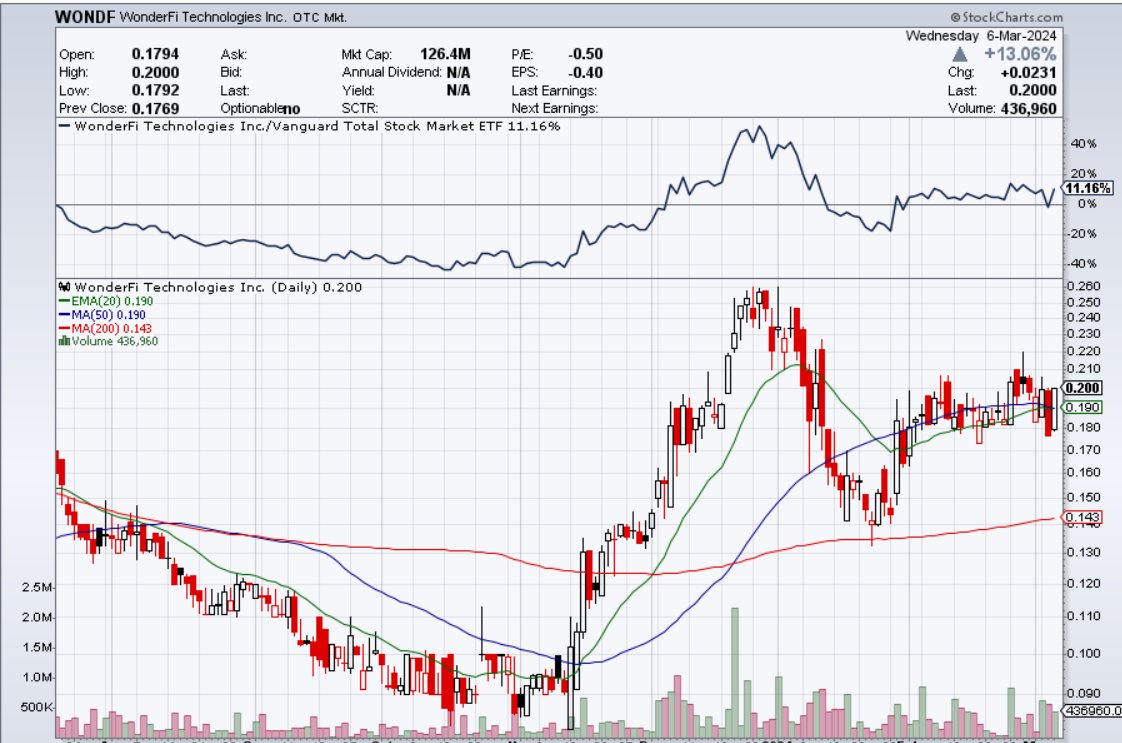Click the green up-triangle change indicator
Screen dimensions: 1122x743
[x=960, y=54]
